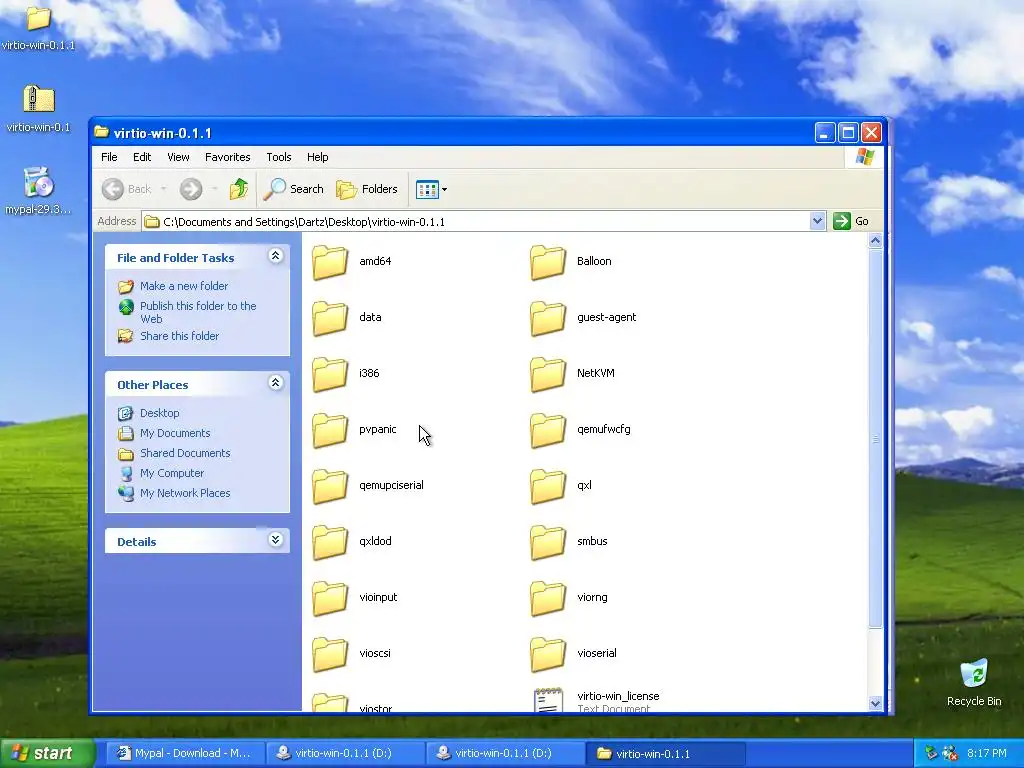Open the View menu

click(178, 157)
